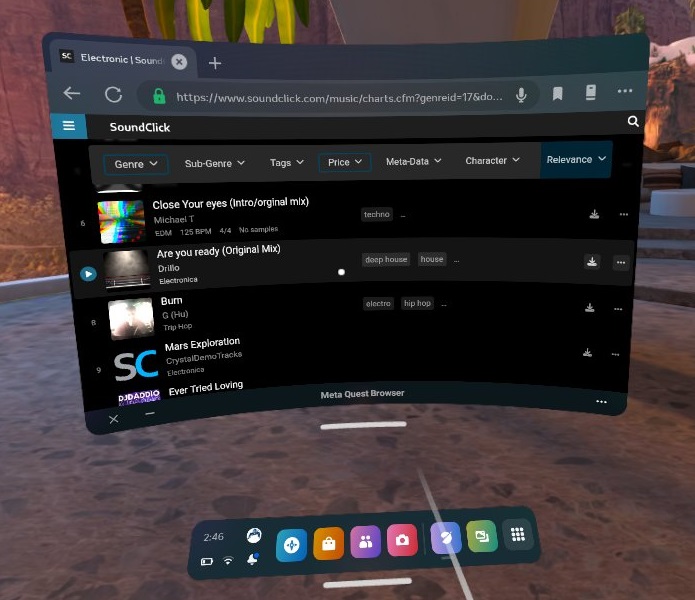Open more options for Are you ready
Screen dimensions: 695x600
tap(621, 262)
